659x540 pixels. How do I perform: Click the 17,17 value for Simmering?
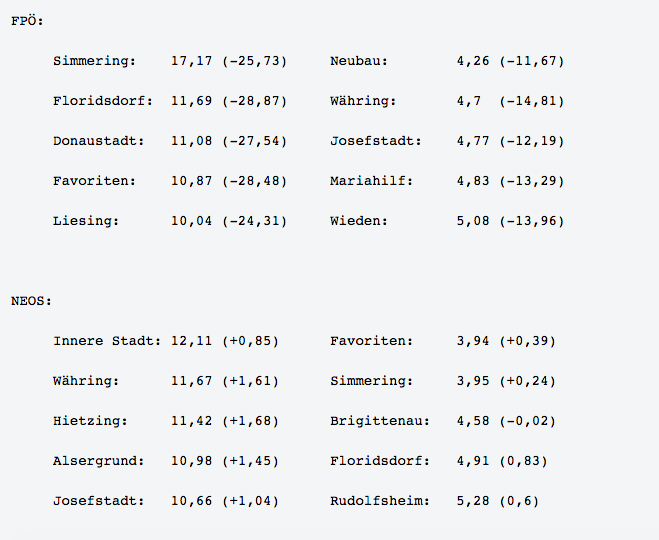pos(192,61)
